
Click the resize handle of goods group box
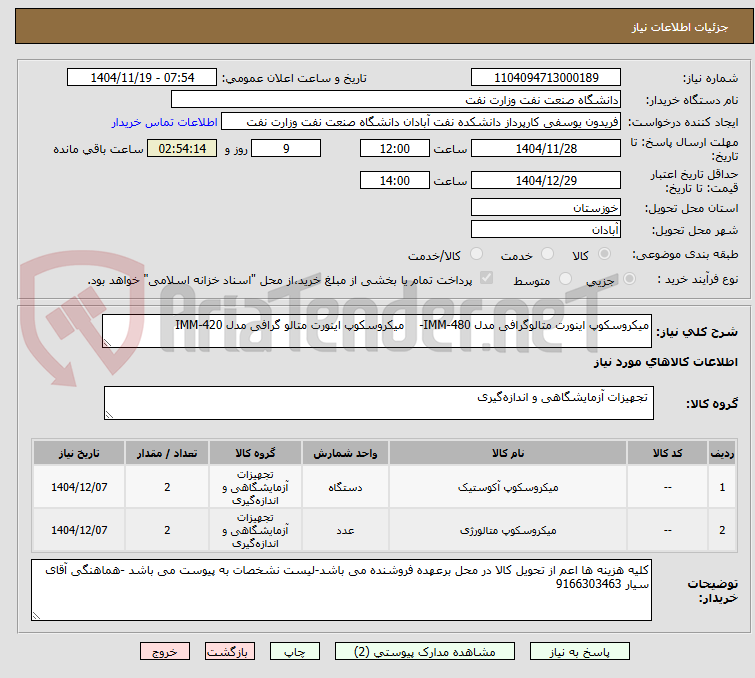[109, 415]
